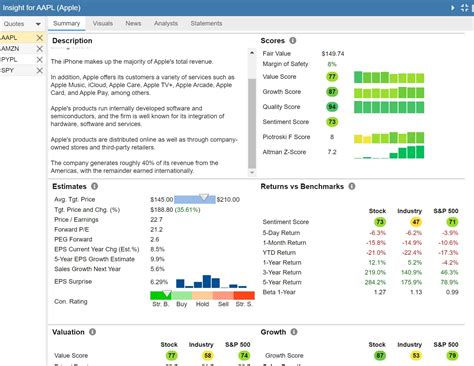Open the News tab

coord(133,23)
